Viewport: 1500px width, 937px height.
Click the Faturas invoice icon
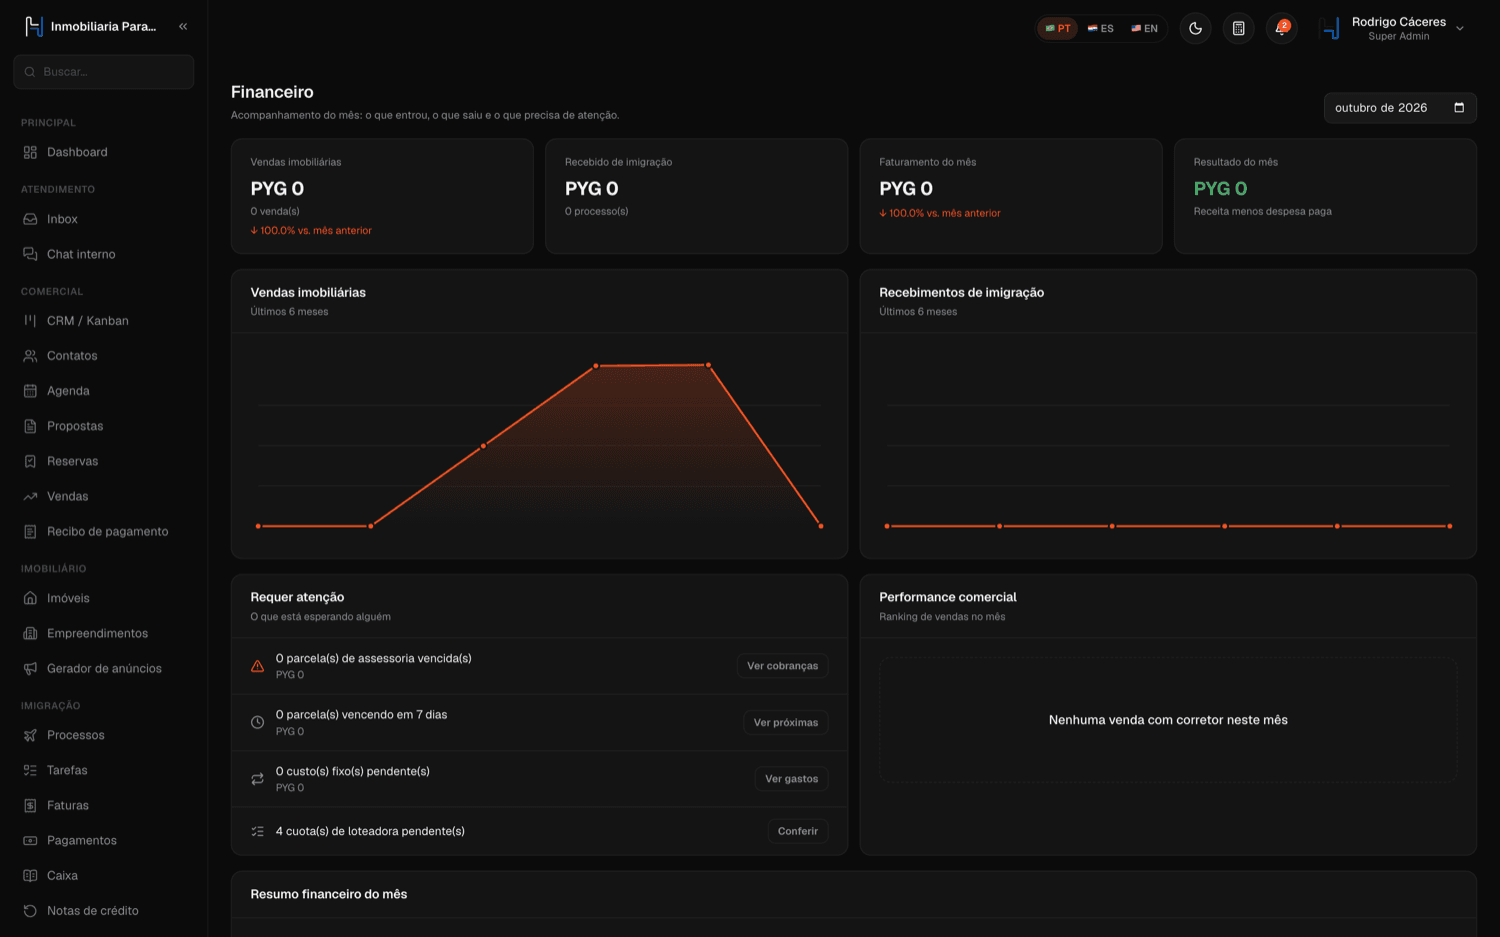pyautogui.click(x=30, y=805)
